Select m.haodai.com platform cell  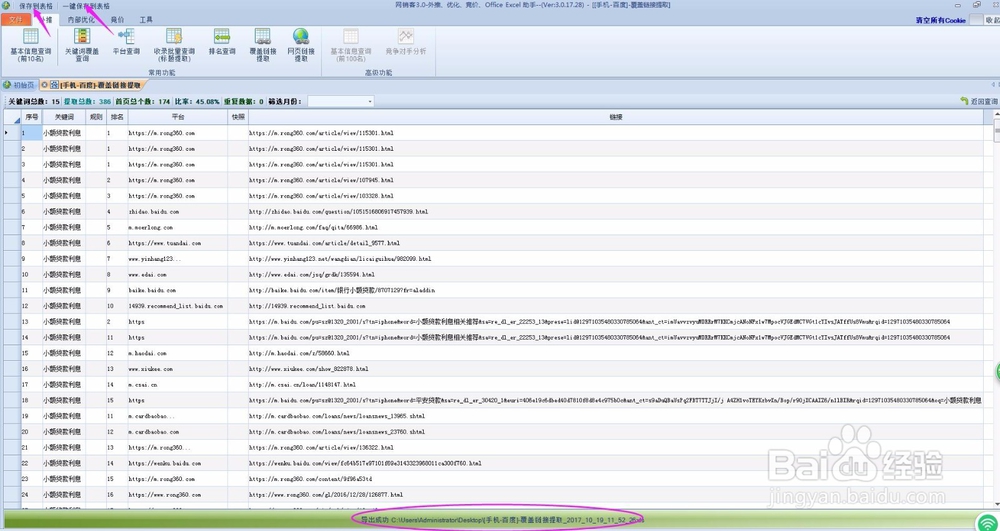[x=178, y=353]
